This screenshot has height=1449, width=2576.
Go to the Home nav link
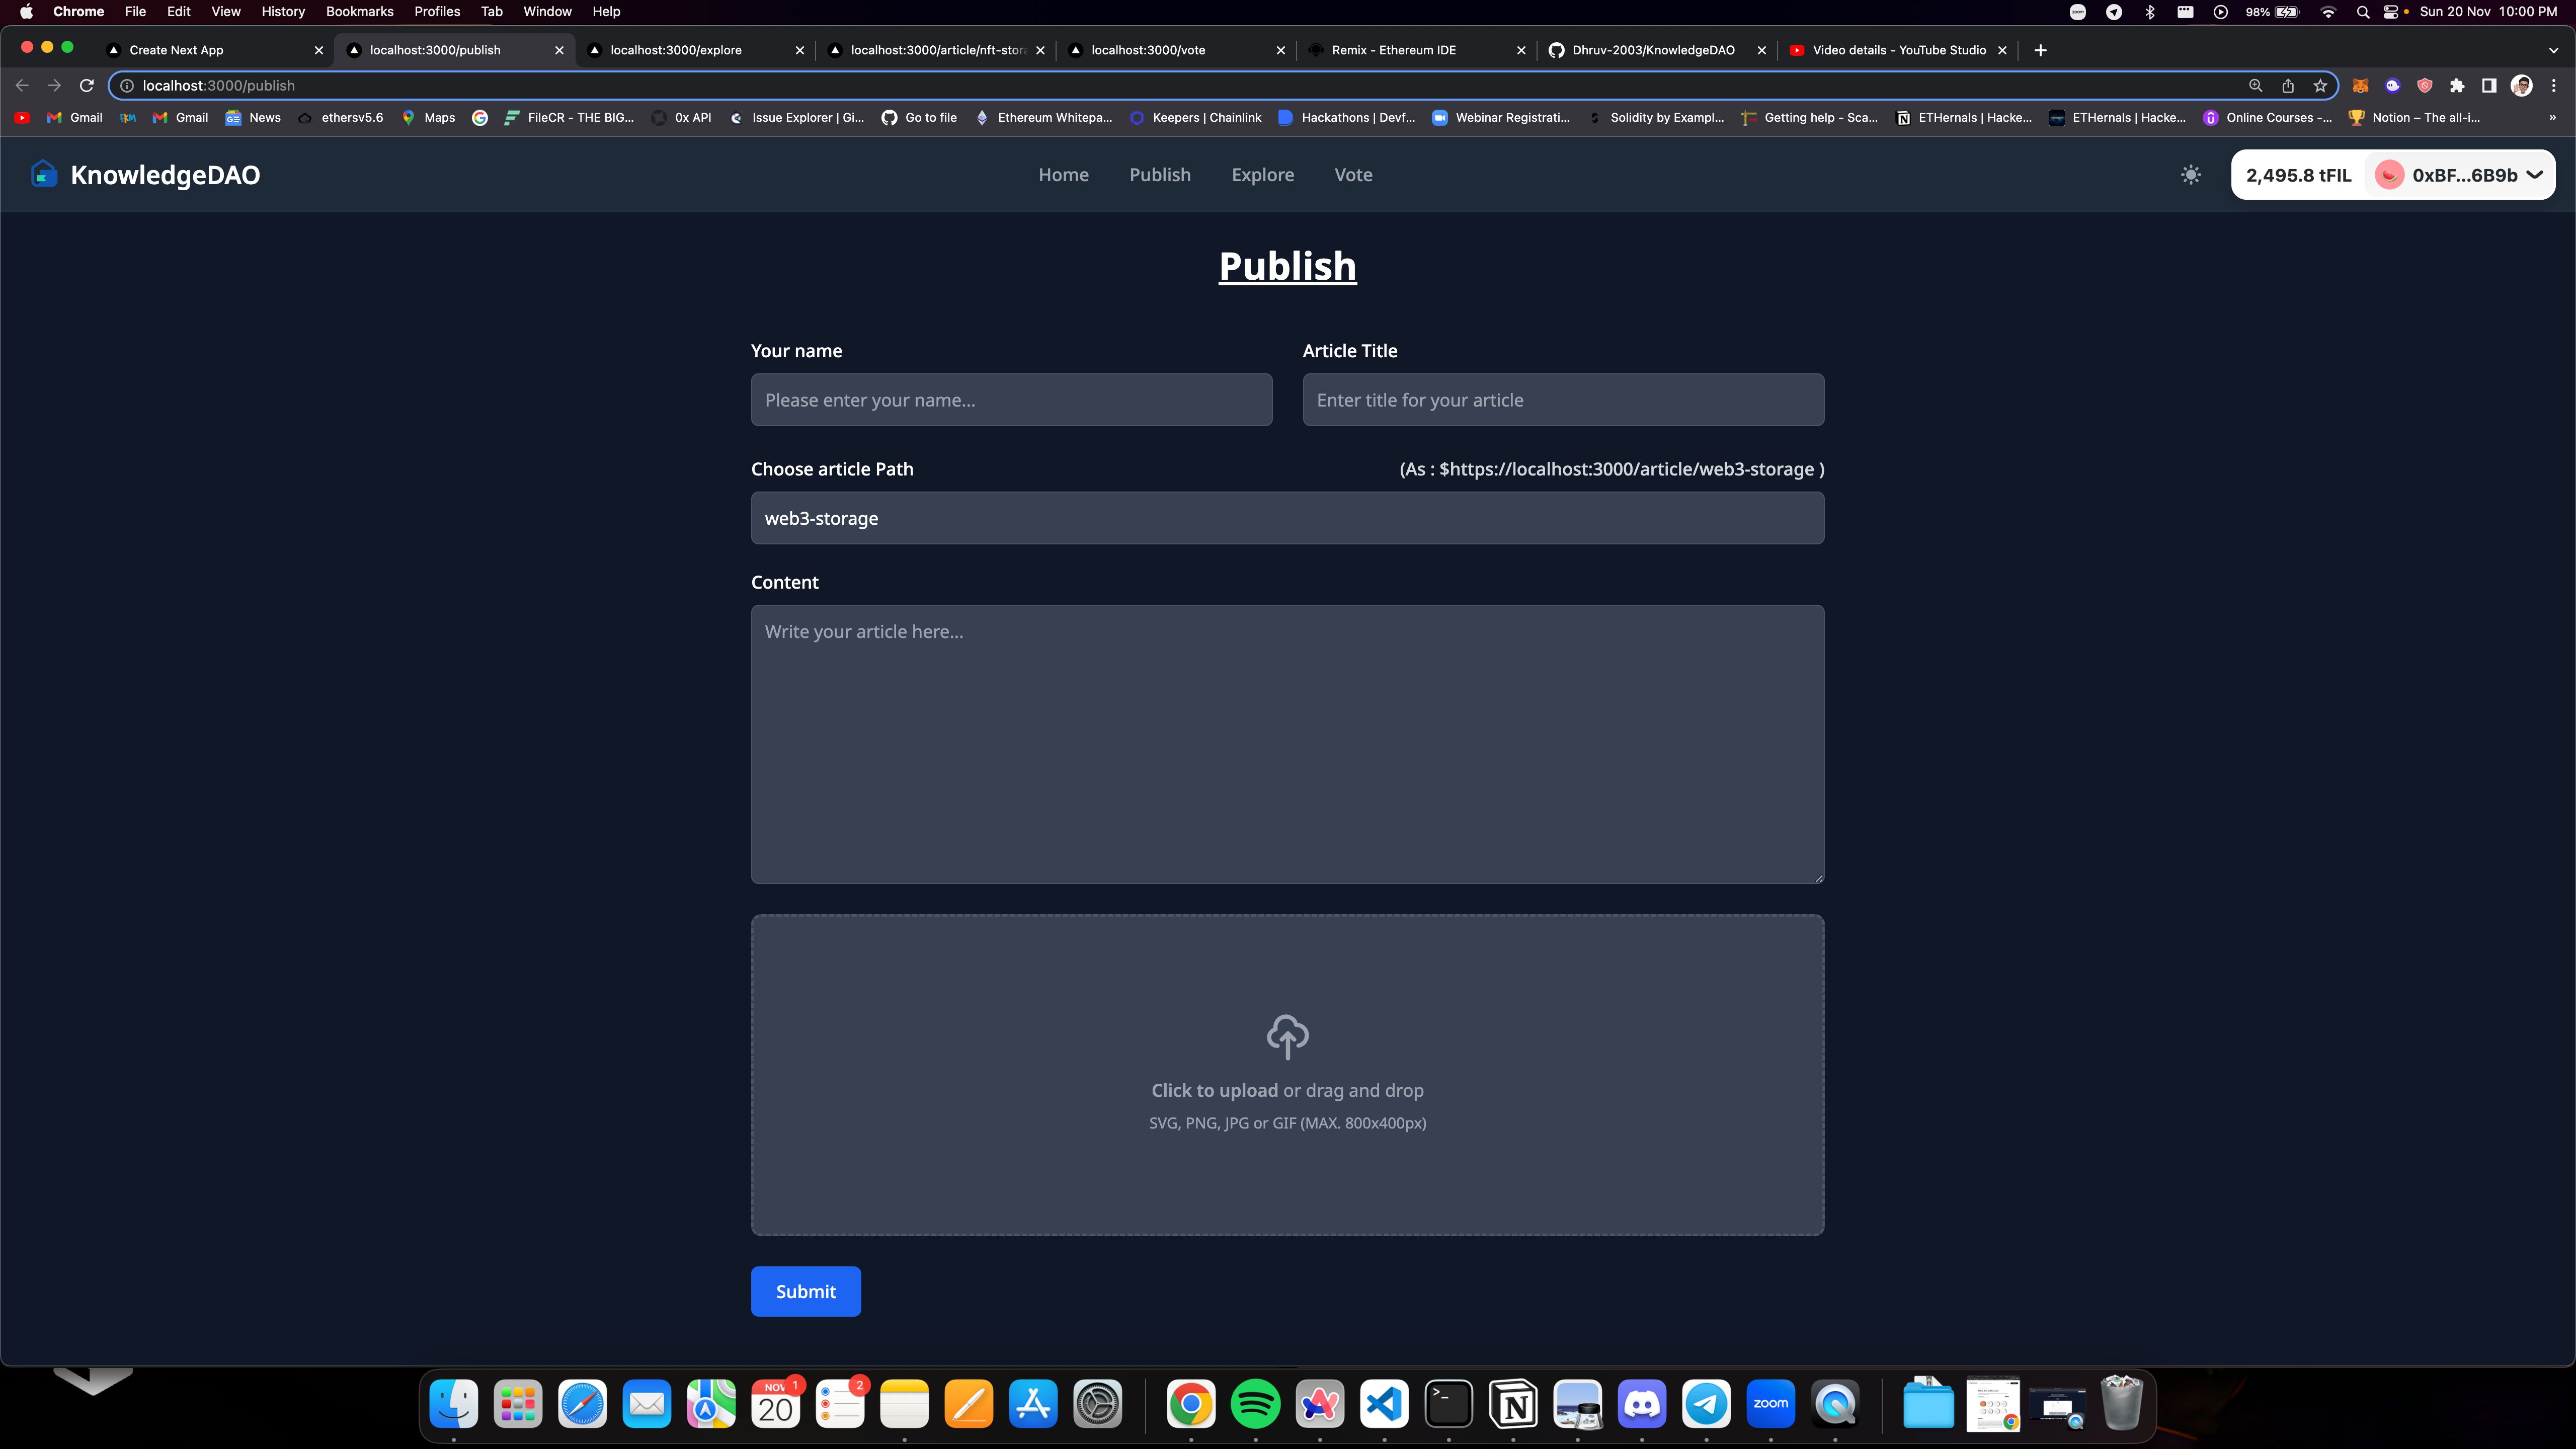(x=1063, y=175)
